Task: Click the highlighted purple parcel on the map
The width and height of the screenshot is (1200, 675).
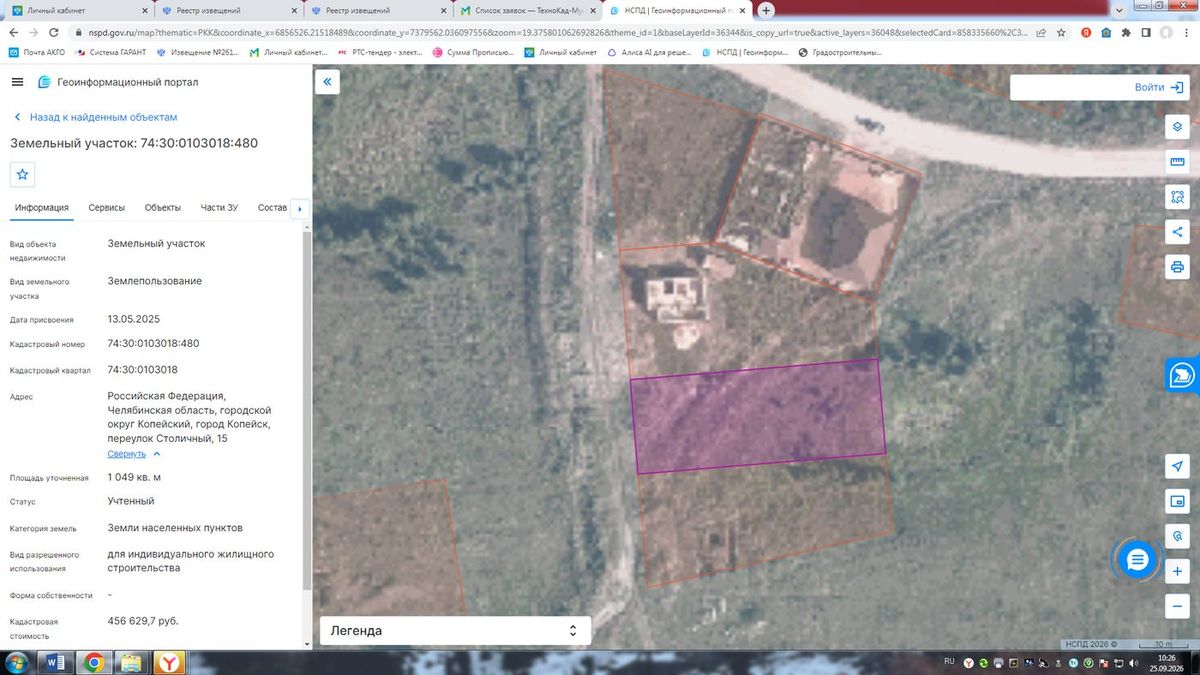Action: click(758, 409)
